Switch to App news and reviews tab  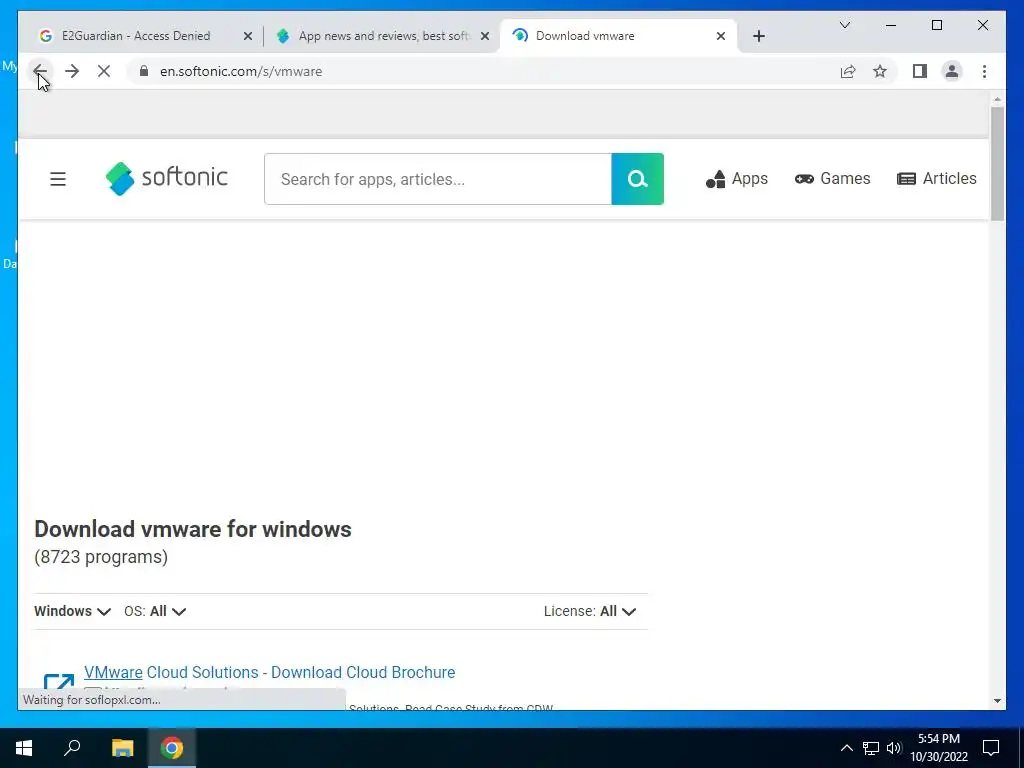(x=383, y=36)
